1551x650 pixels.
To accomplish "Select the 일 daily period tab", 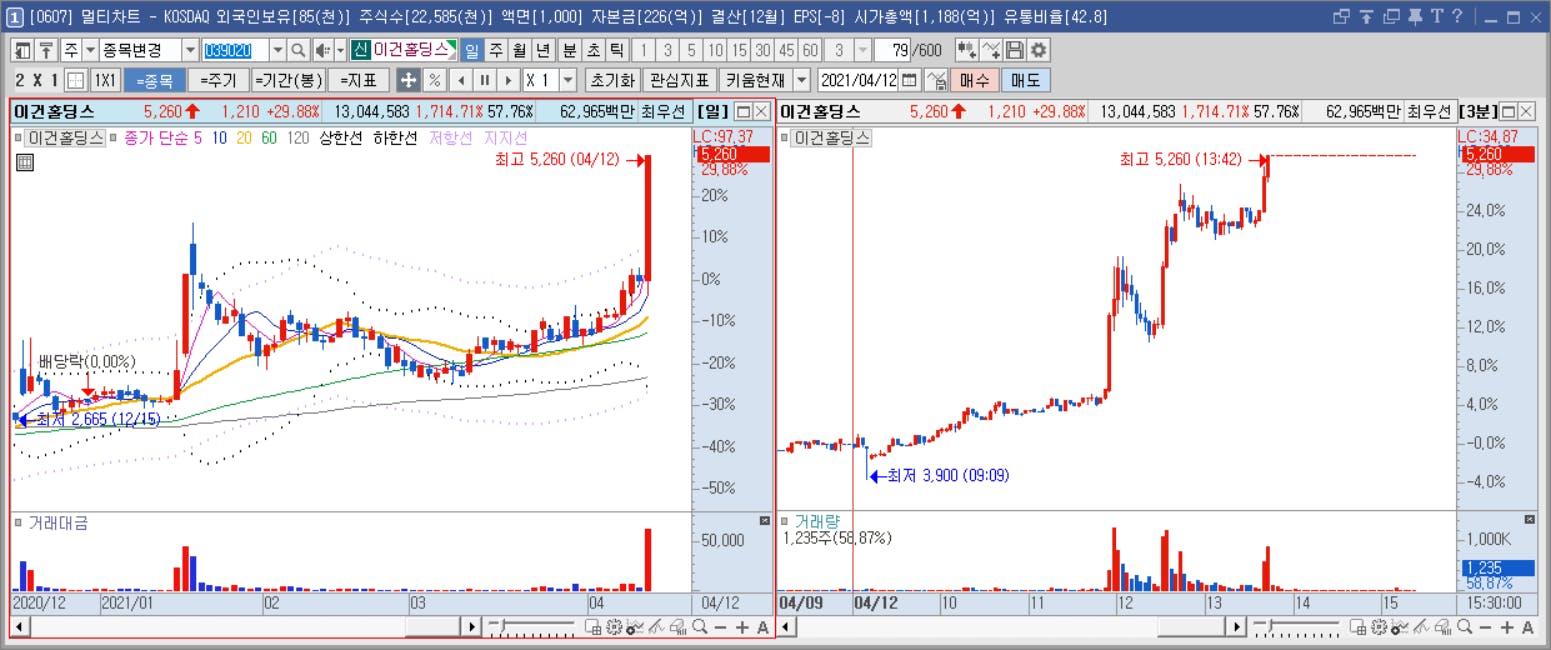I will tap(472, 50).
